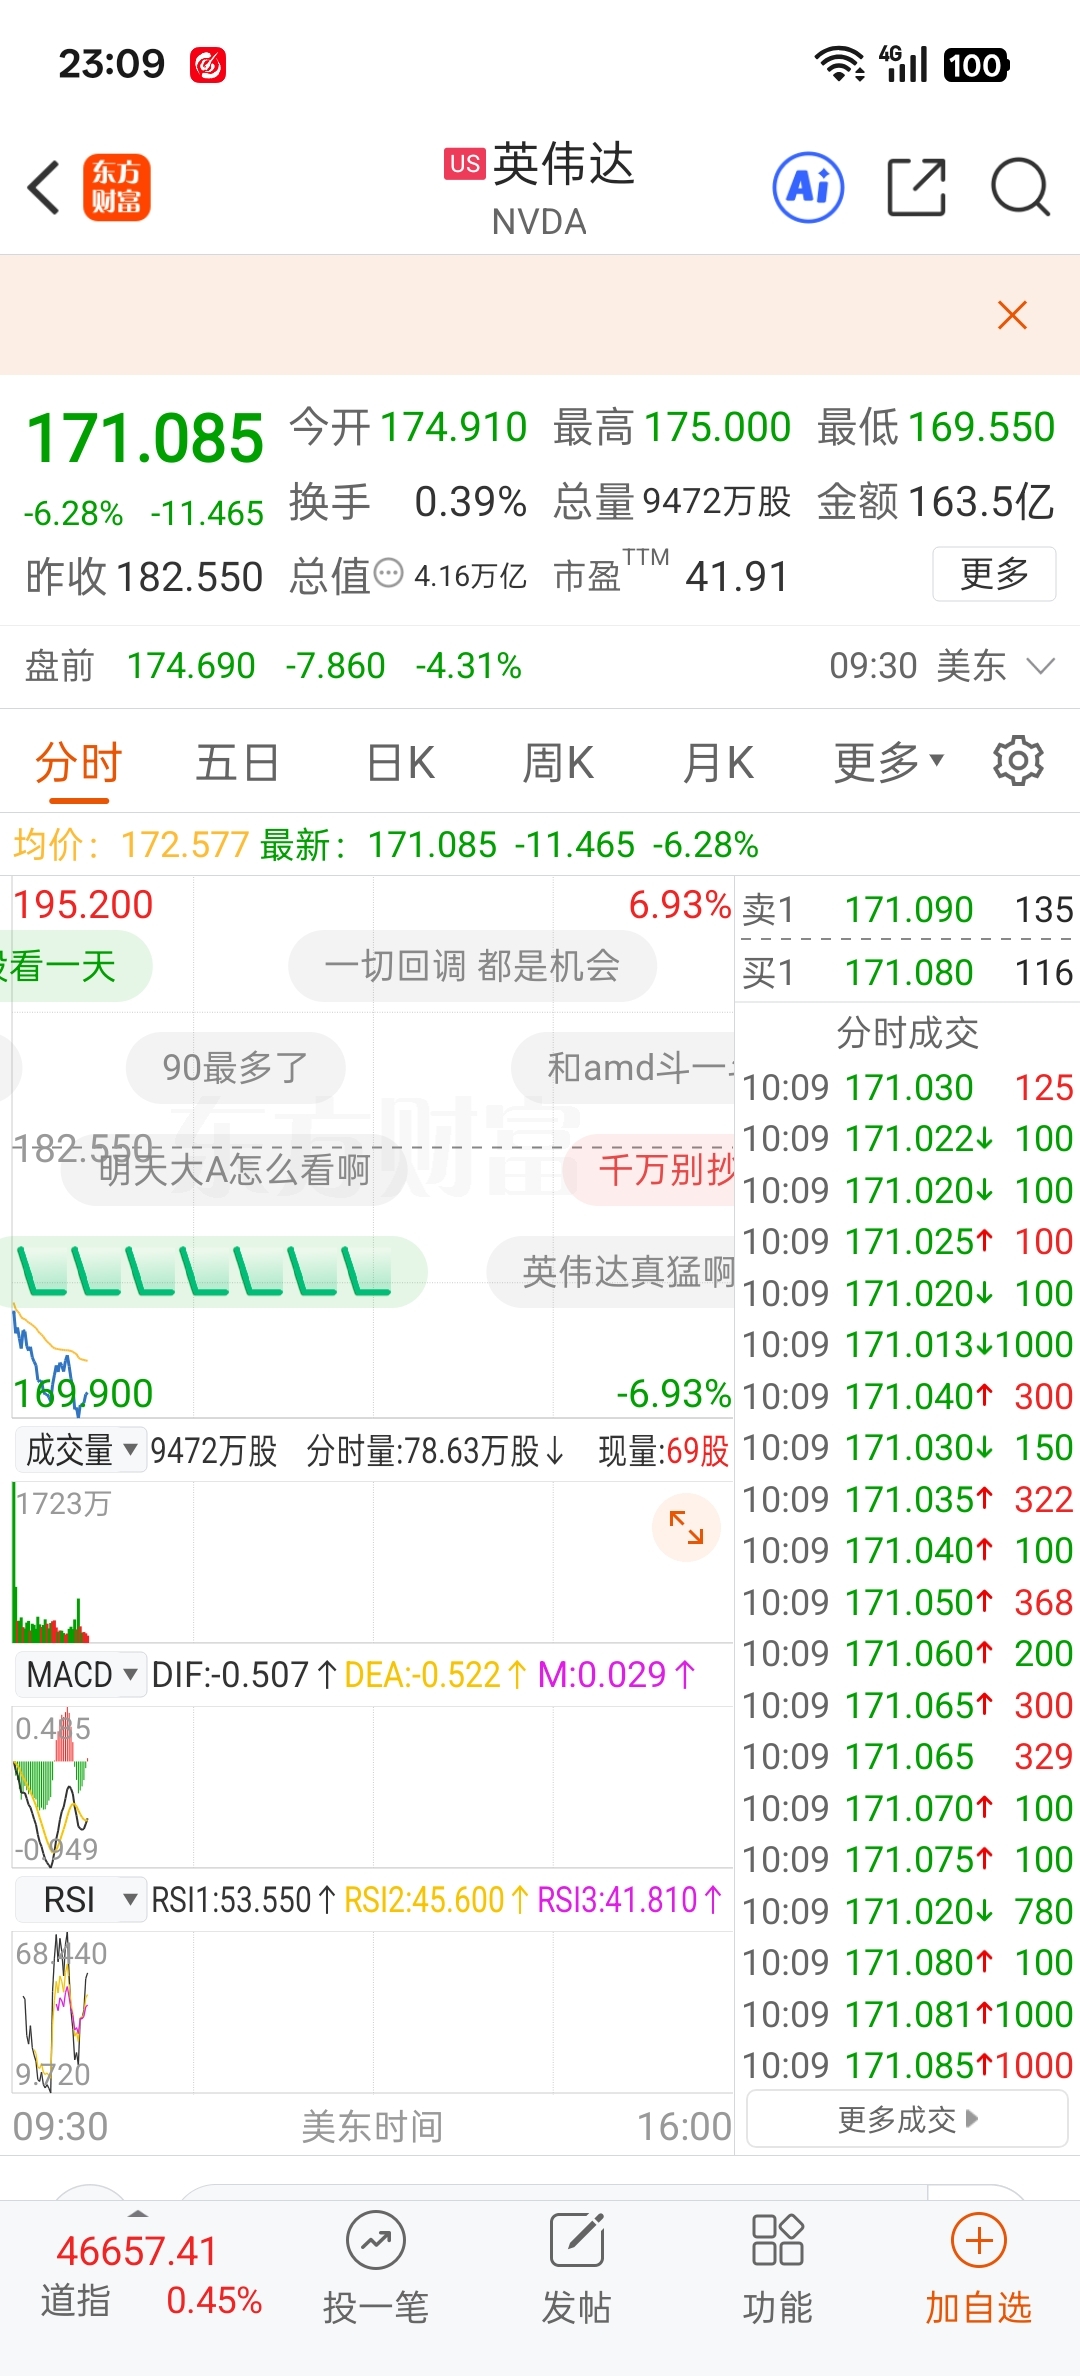Tap the 买1 171.080 order row
The width and height of the screenshot is (1080, 2376).
point(907,972)
